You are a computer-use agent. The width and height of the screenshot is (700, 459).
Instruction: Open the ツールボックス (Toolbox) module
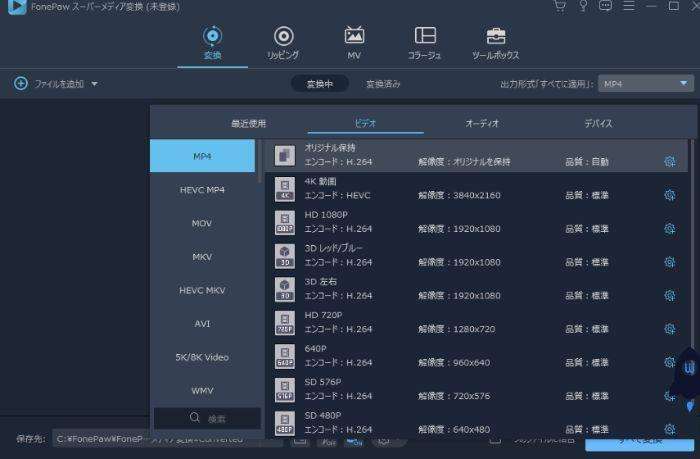click(x=496, y=43)
